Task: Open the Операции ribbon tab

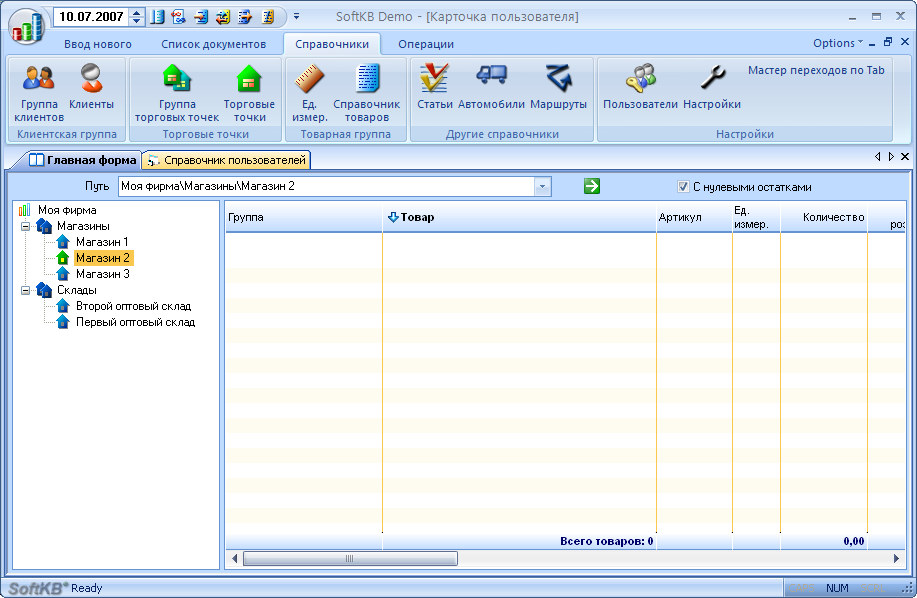Action: tap(426, 44)
